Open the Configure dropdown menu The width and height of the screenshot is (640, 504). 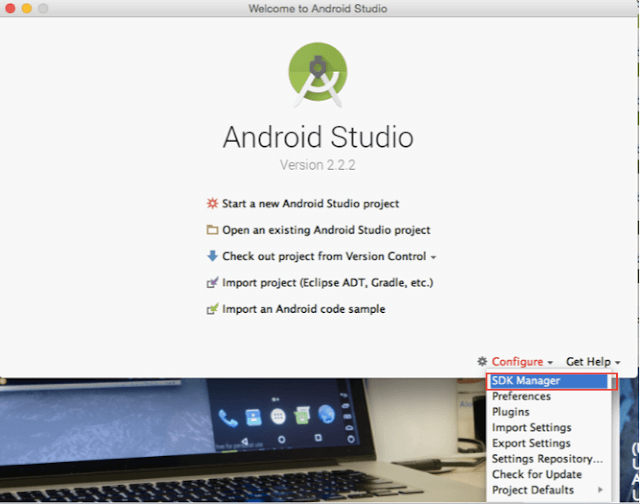[x=522, y=362]
